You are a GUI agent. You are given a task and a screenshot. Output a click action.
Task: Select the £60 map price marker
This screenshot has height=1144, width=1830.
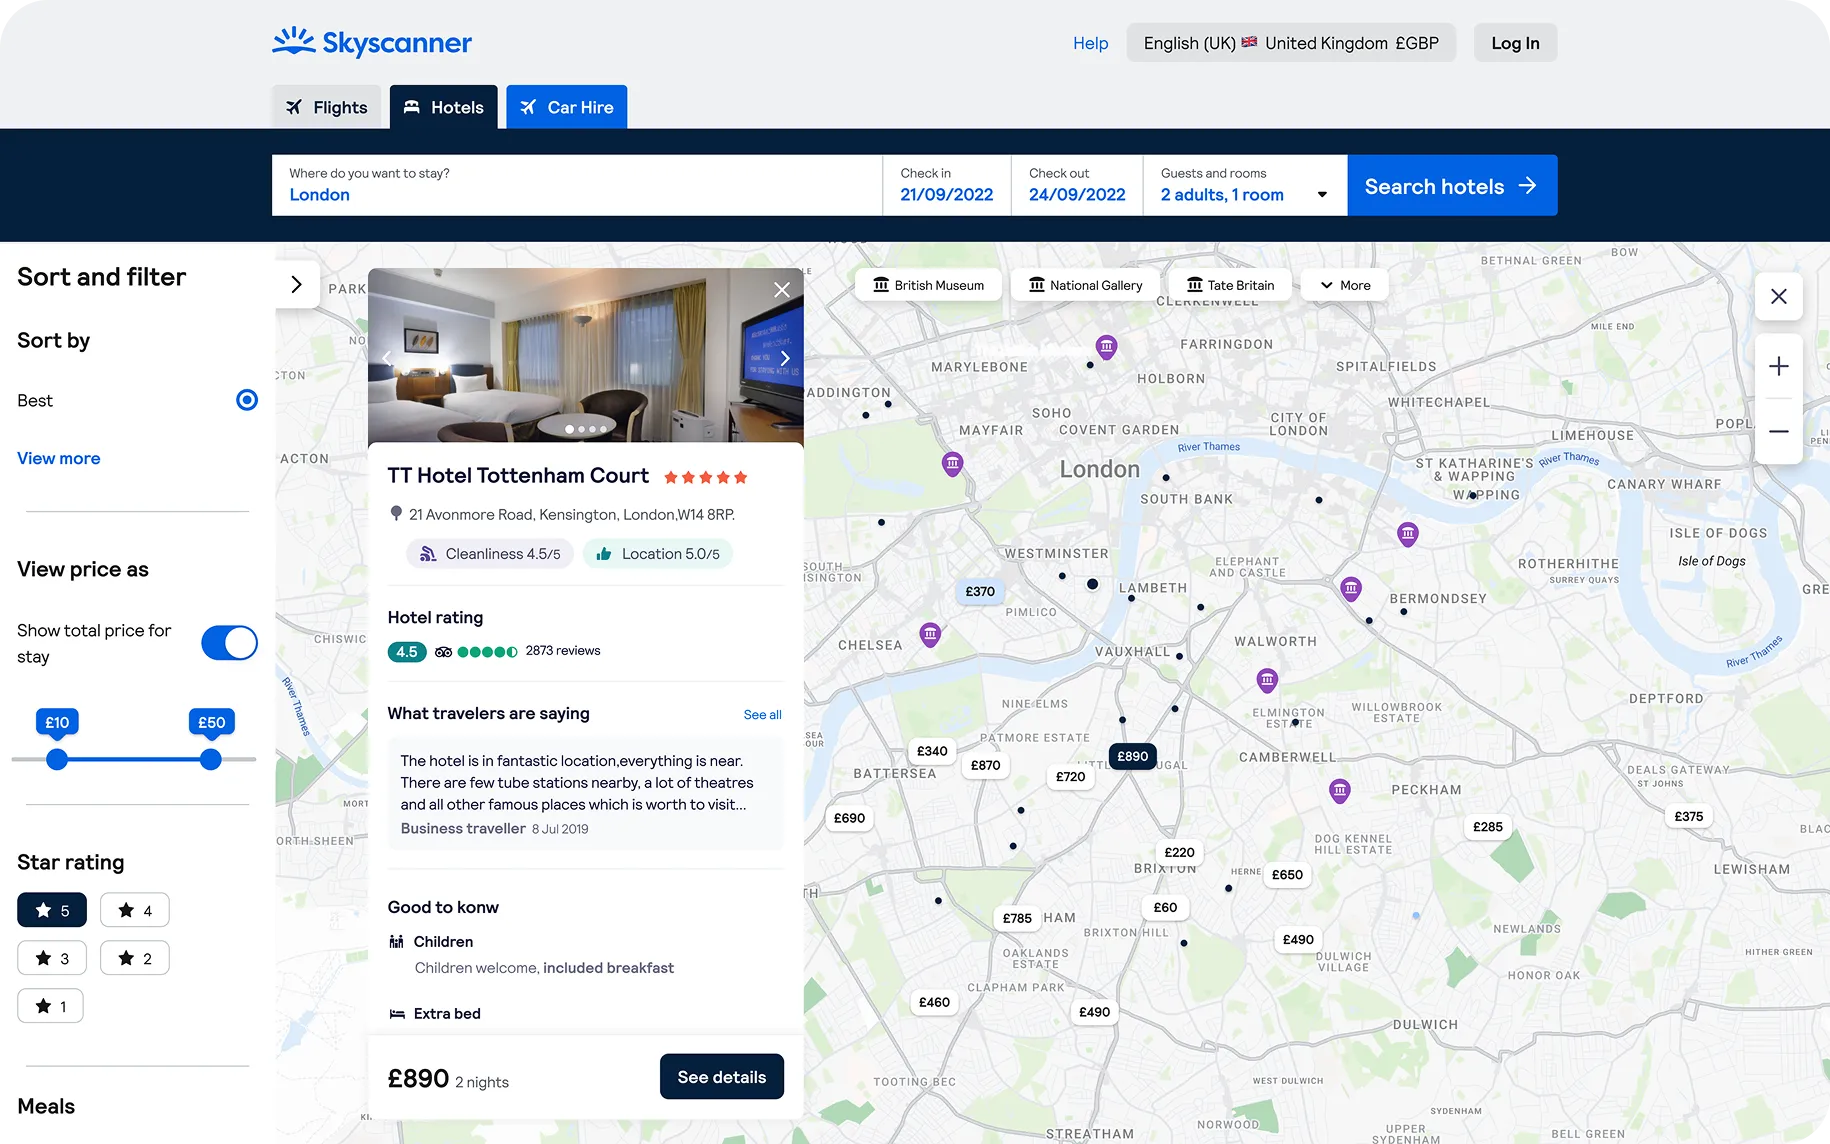[1165, 907]
